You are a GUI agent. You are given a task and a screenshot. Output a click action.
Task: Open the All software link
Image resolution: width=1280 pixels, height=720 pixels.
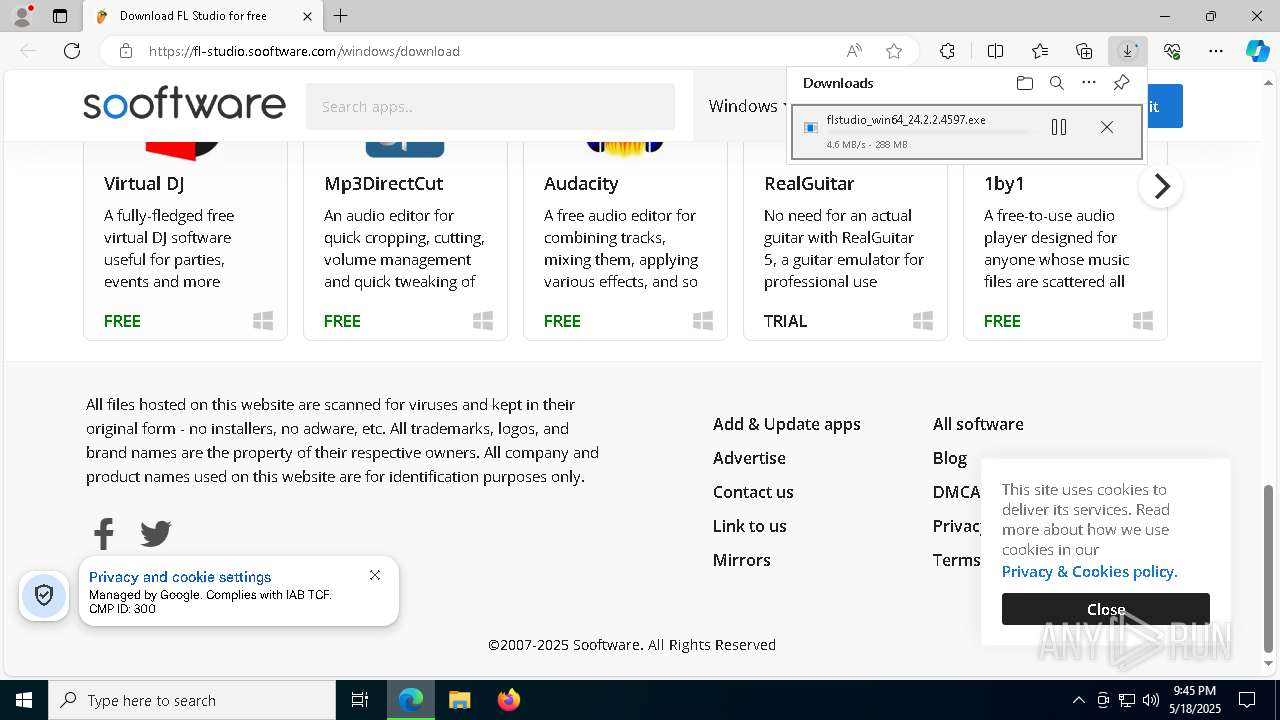[x=978, y=424]
